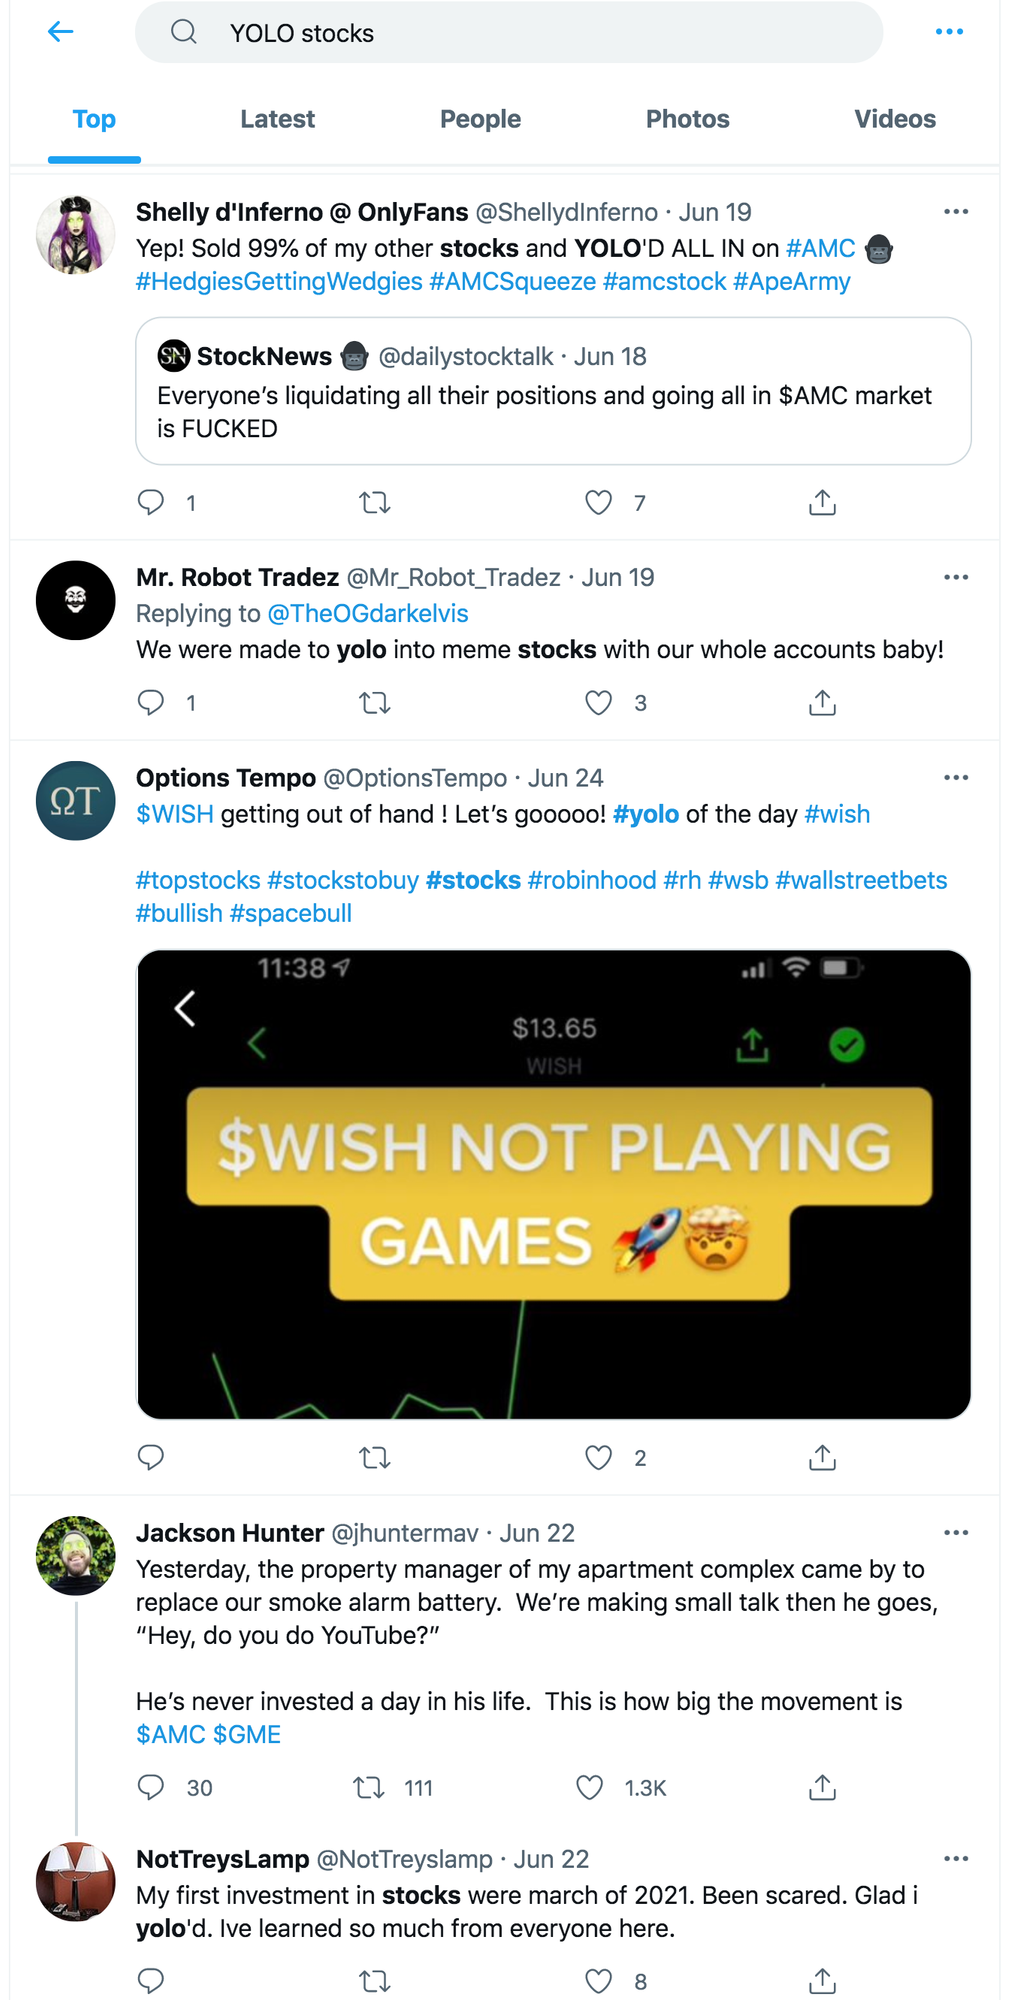
Task: Retweet Mr. Robot Tradez's post
Action: pos(374,703)
